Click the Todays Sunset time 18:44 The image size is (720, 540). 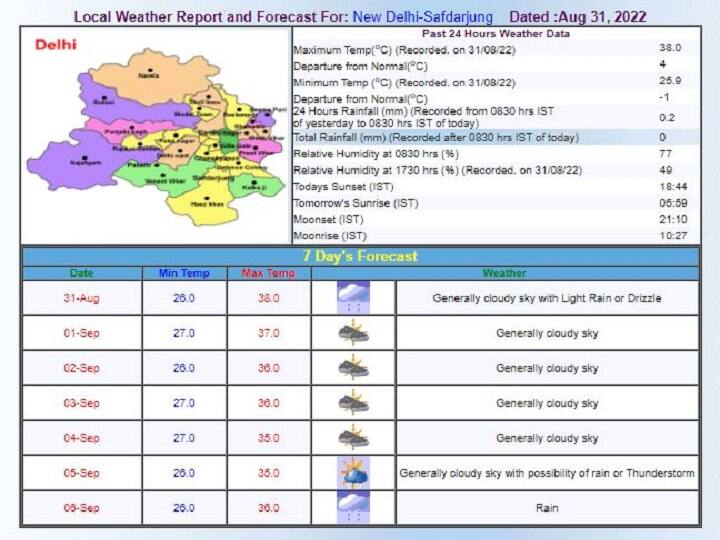(x=673, y=187)
